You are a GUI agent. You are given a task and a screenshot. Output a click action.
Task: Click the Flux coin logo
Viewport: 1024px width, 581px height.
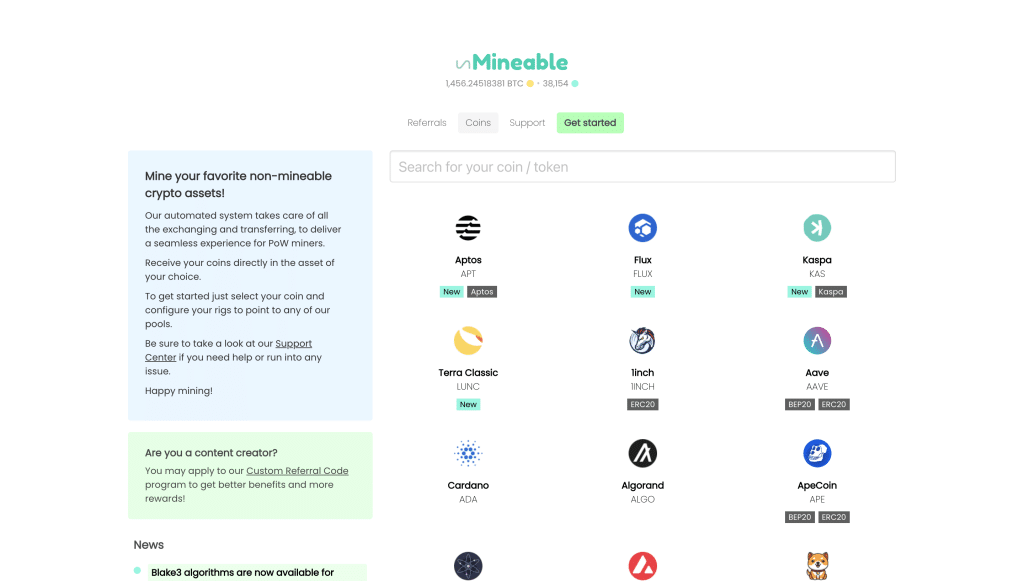[643, 227]
